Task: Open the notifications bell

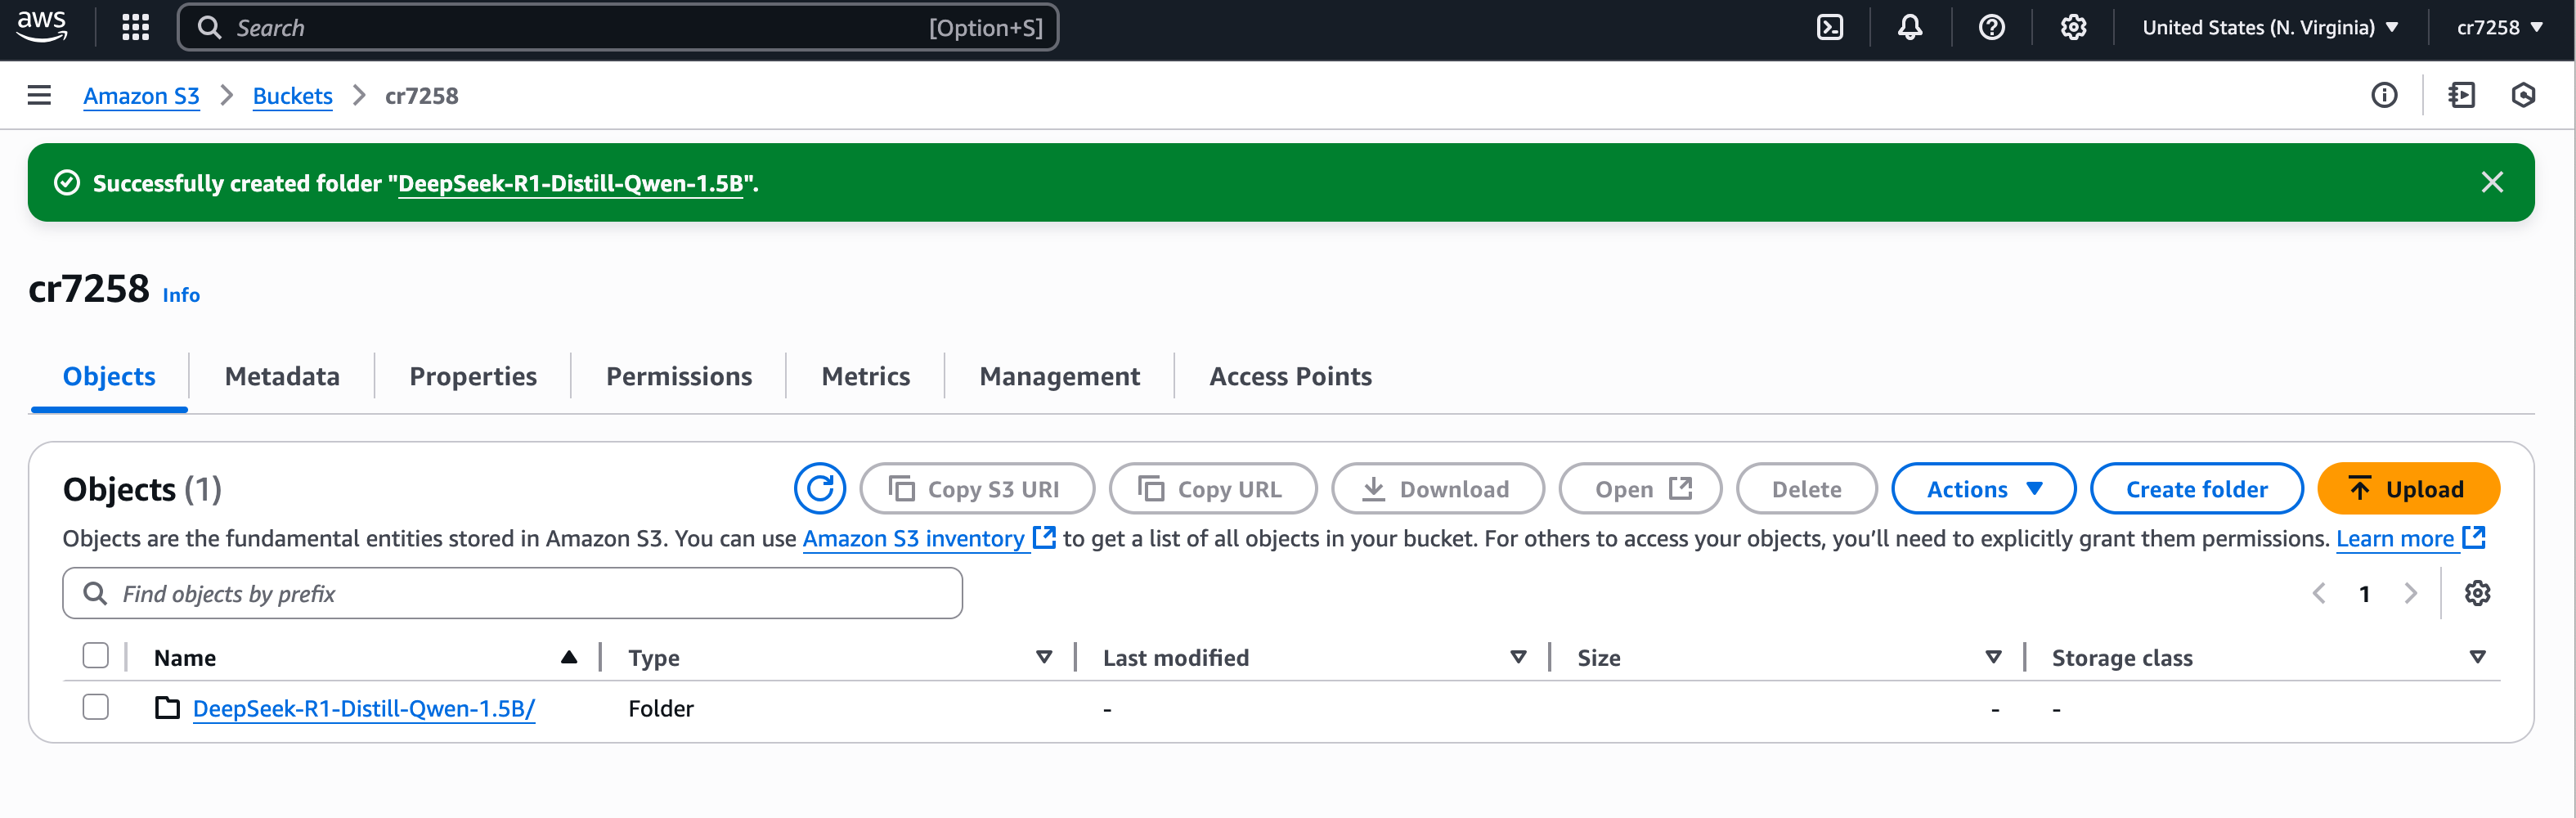Action: (1909, 27)
